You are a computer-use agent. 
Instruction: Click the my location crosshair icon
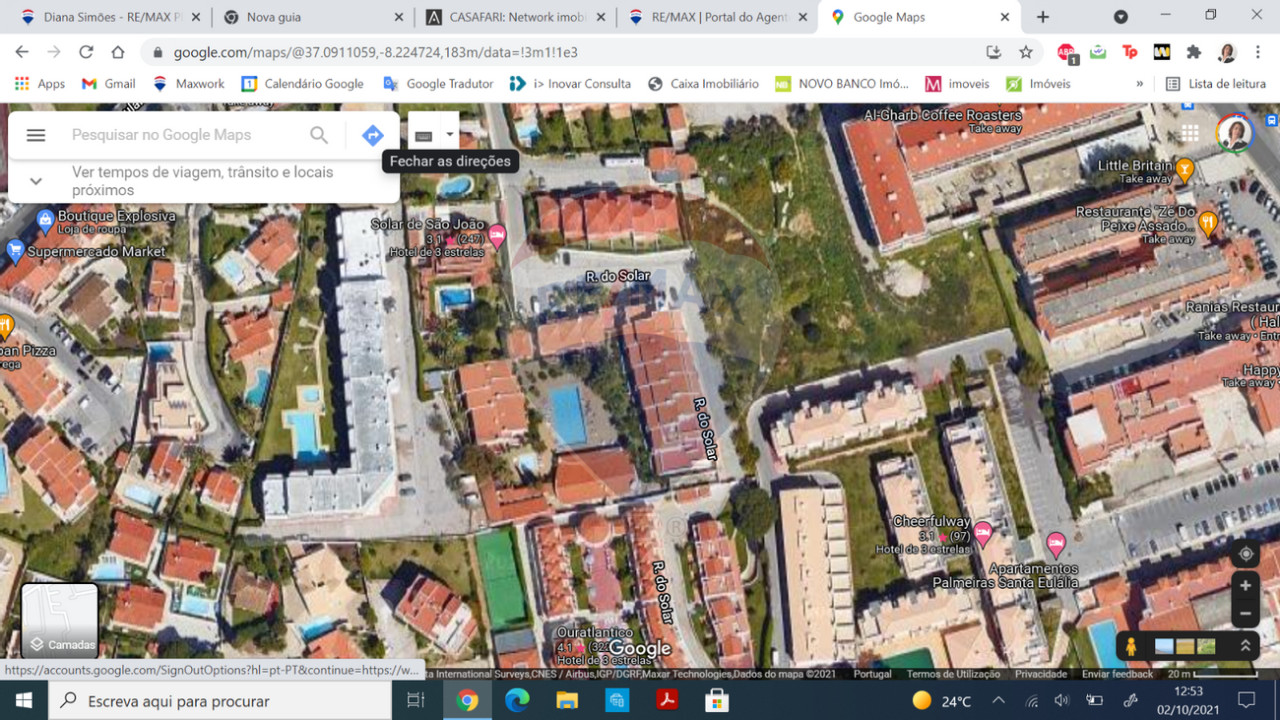(1245, 553)
